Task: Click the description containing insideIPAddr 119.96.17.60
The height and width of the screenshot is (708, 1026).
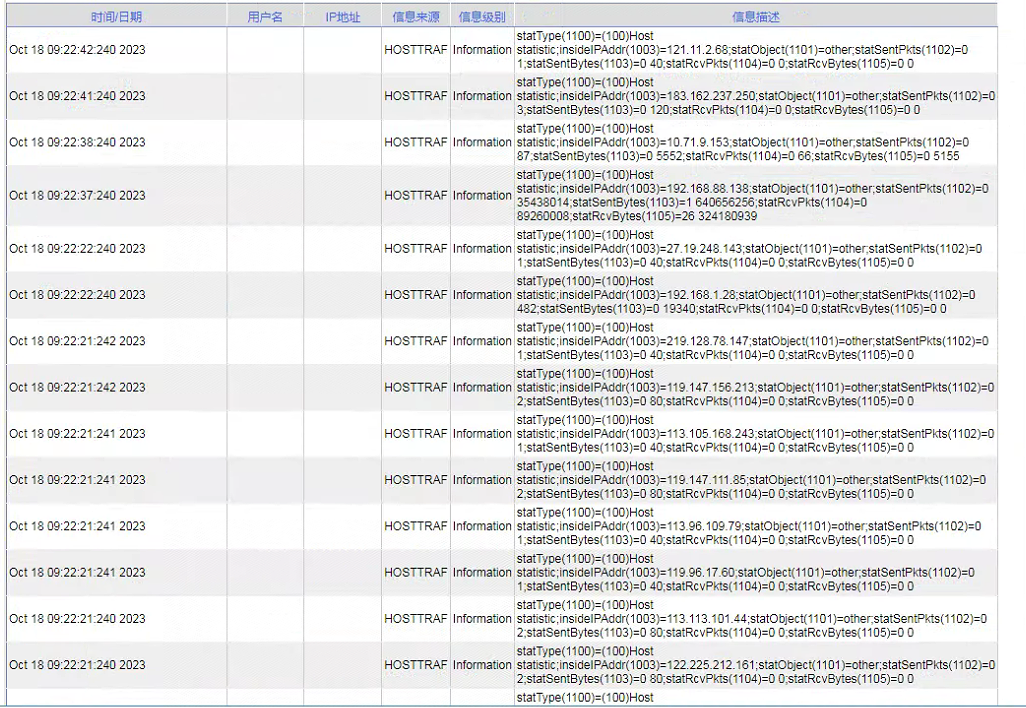Action: (745, 573)
